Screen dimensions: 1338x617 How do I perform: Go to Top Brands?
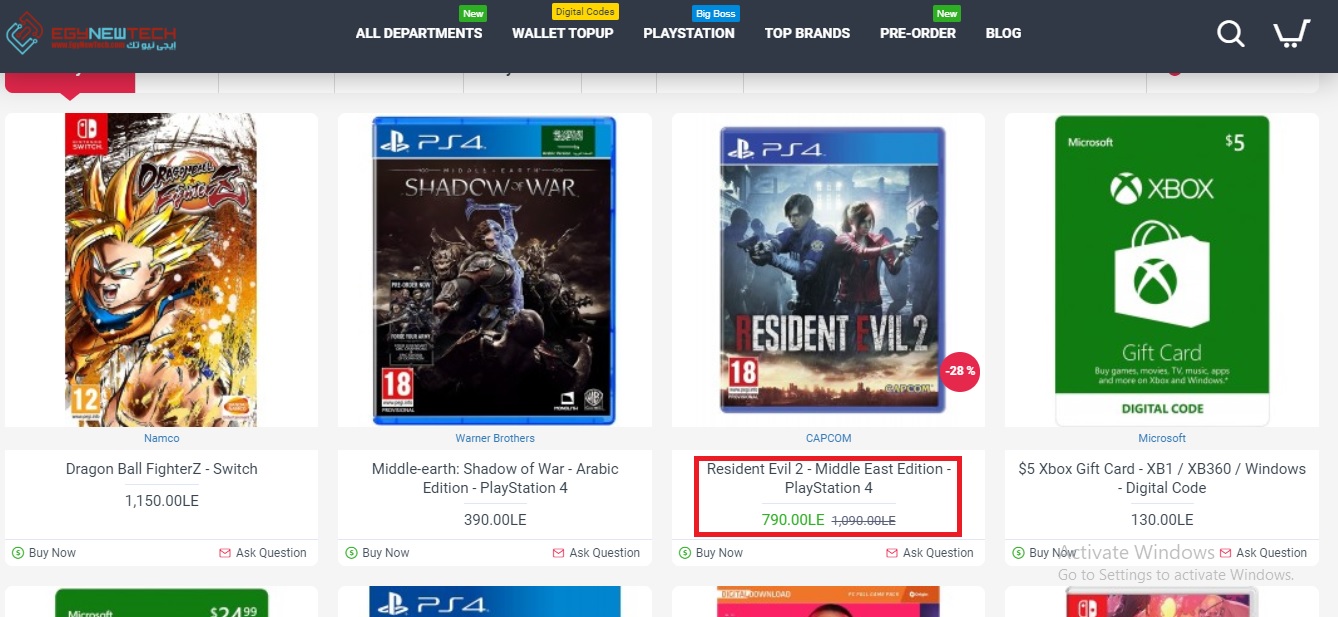[807, 33]
